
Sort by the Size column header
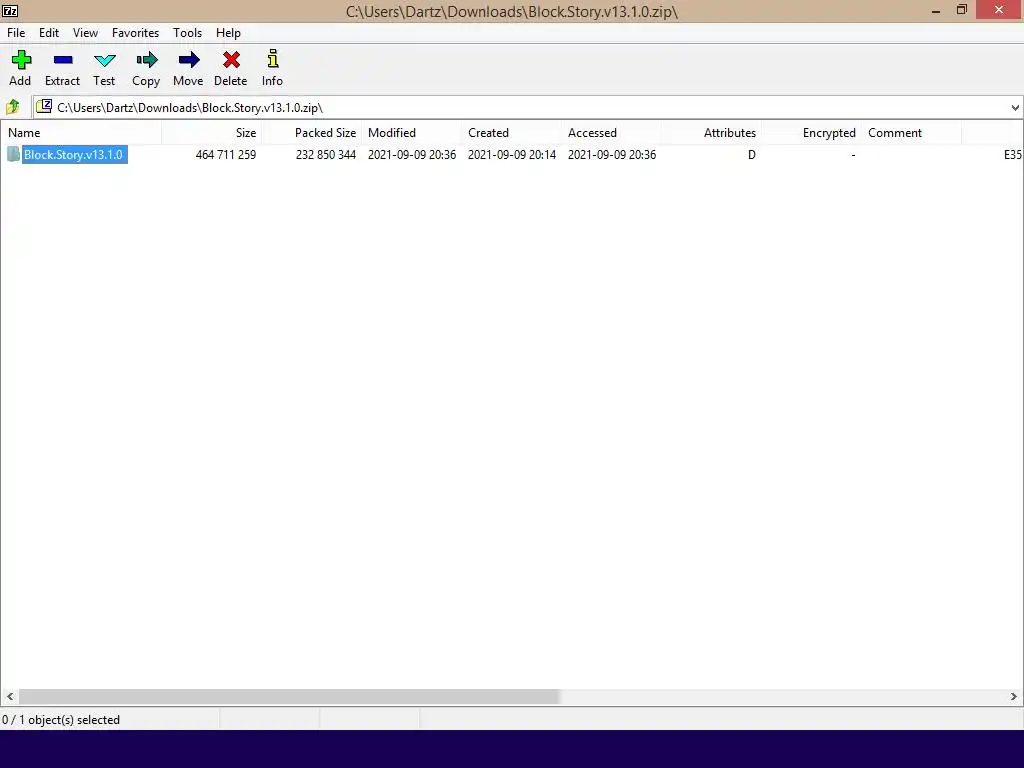point(212,133)
